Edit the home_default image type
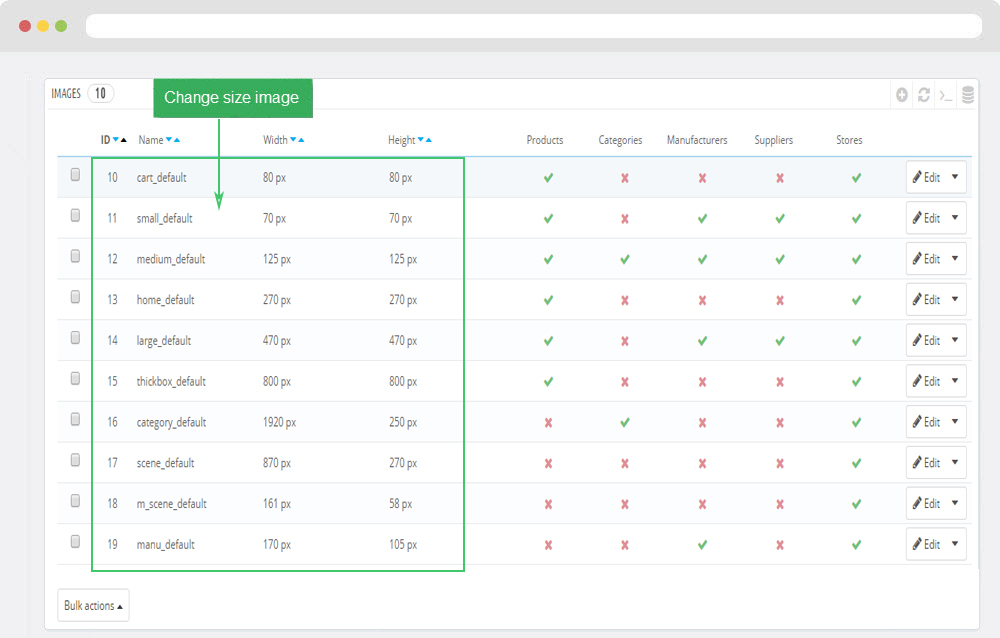This screenshot has width=1000, height=638. pos(926,299)
